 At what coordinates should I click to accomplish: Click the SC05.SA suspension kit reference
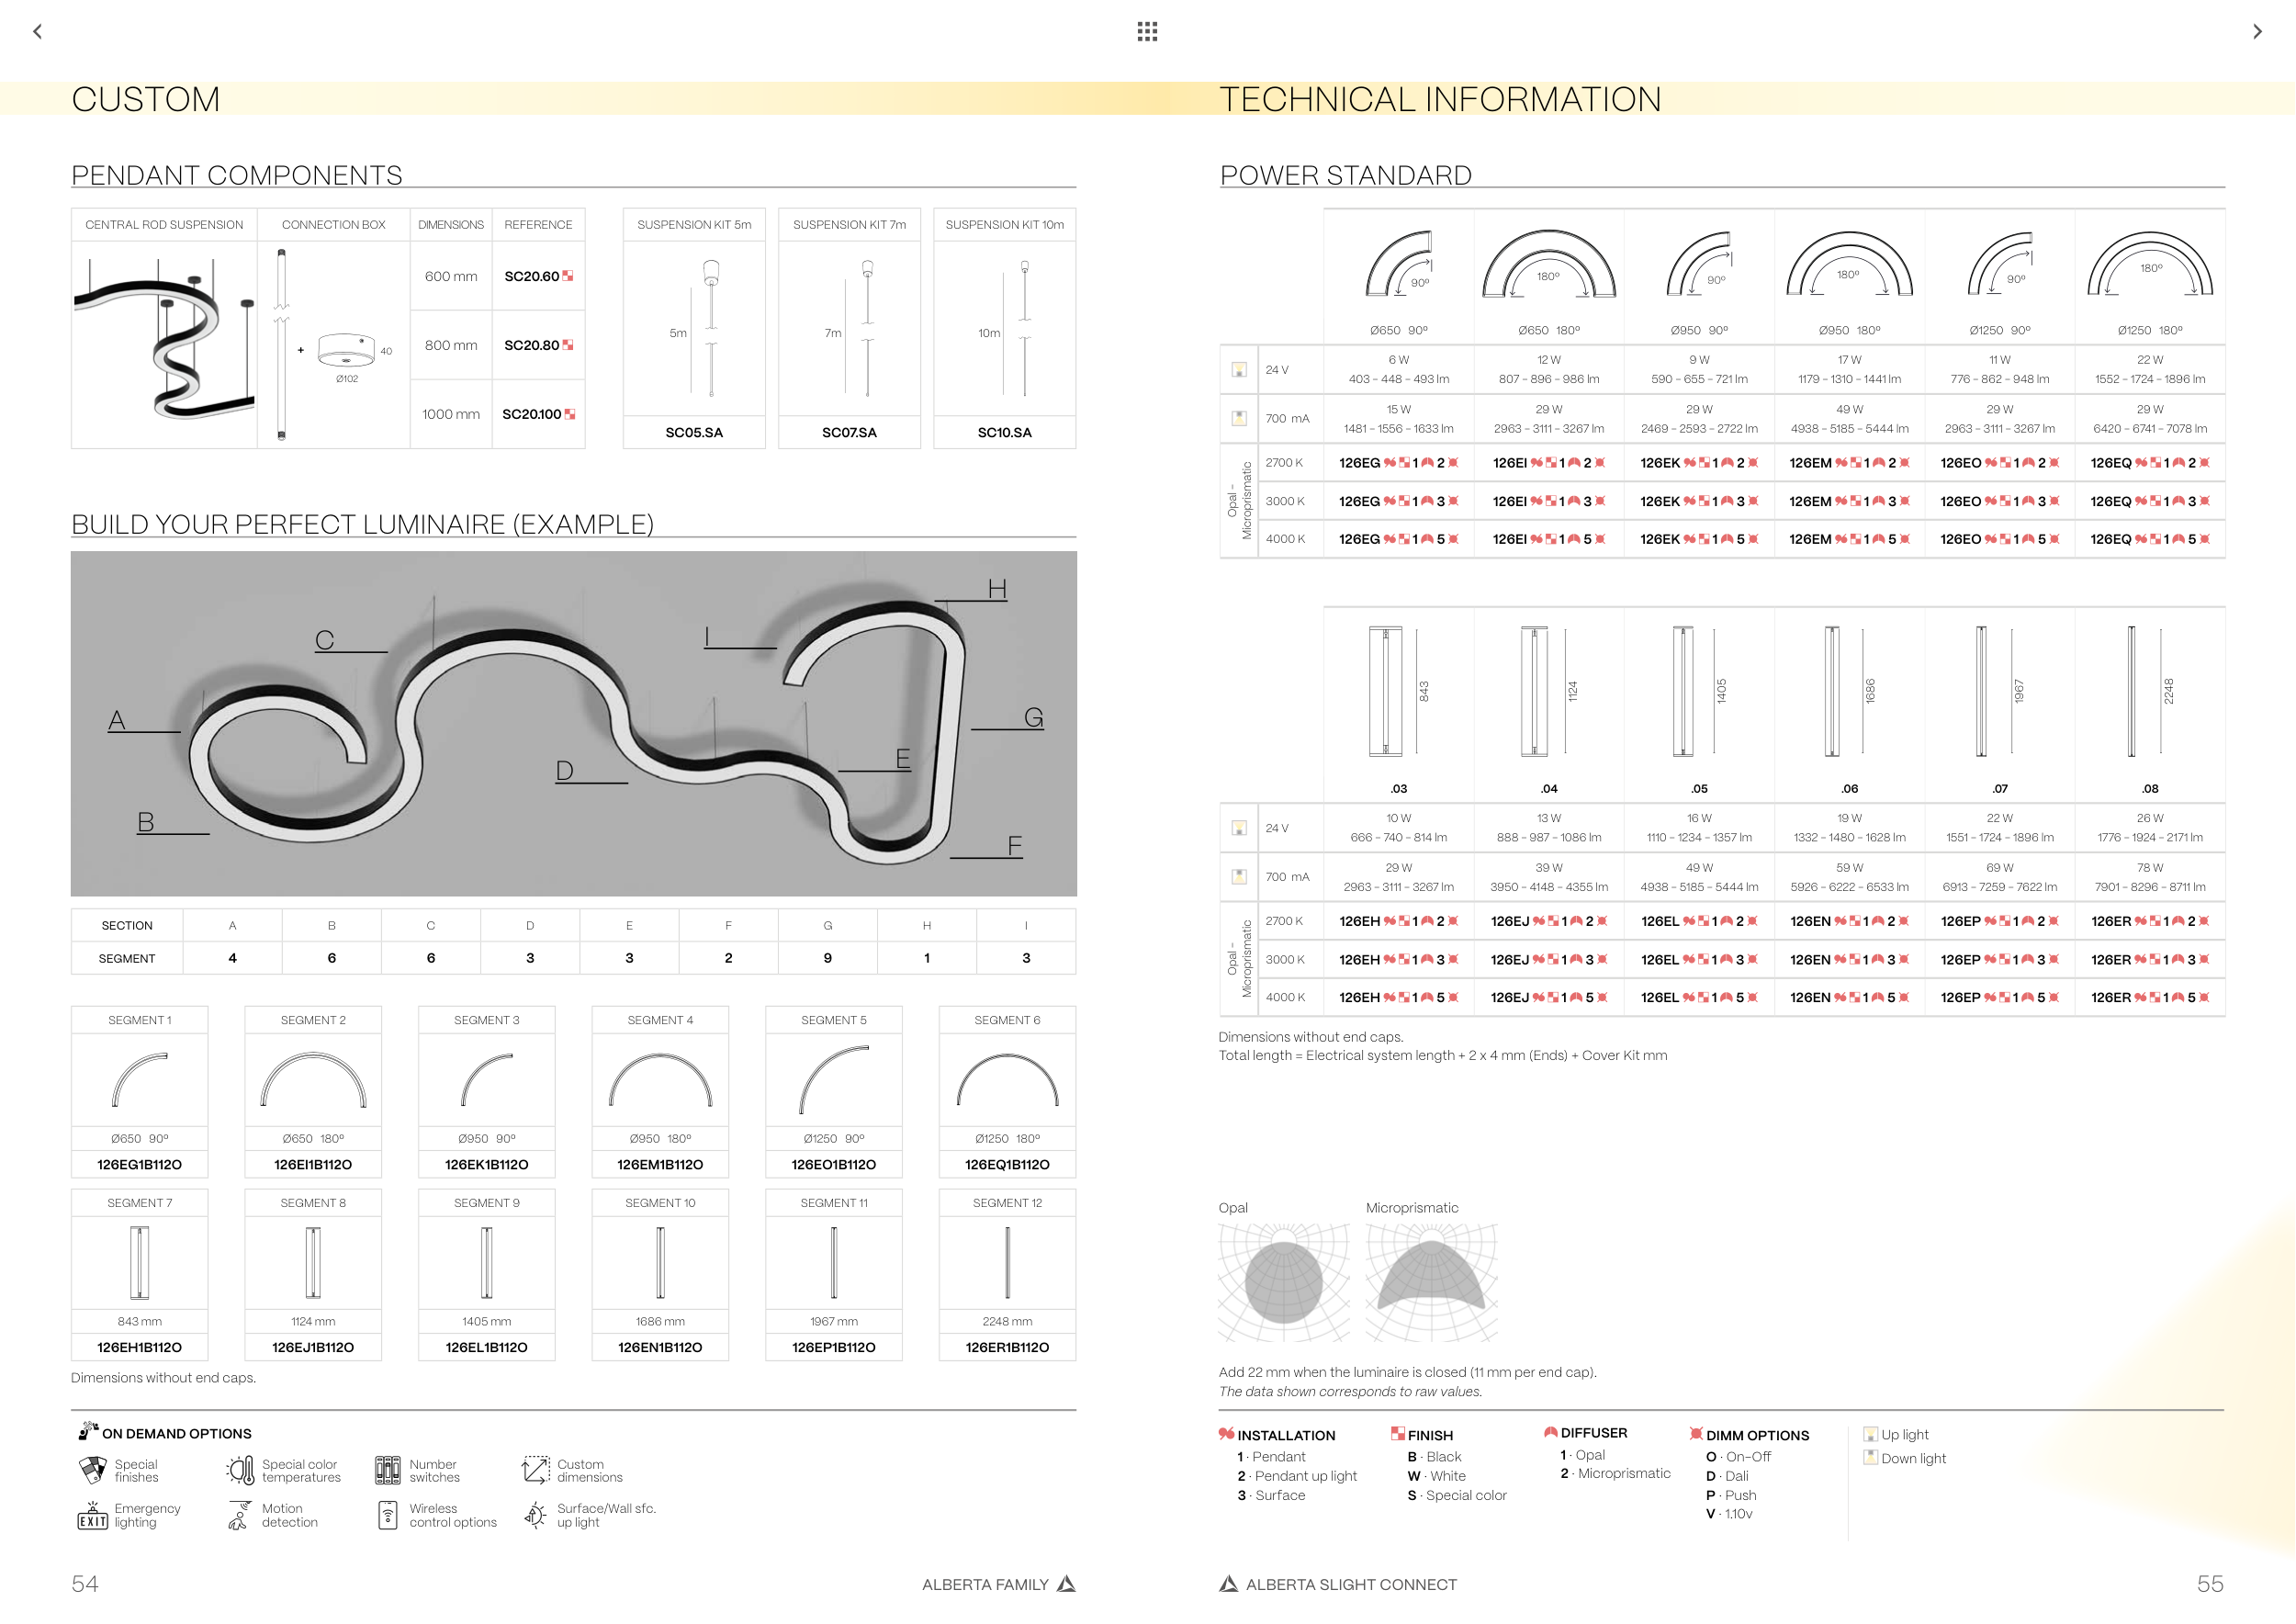(694, 433)
